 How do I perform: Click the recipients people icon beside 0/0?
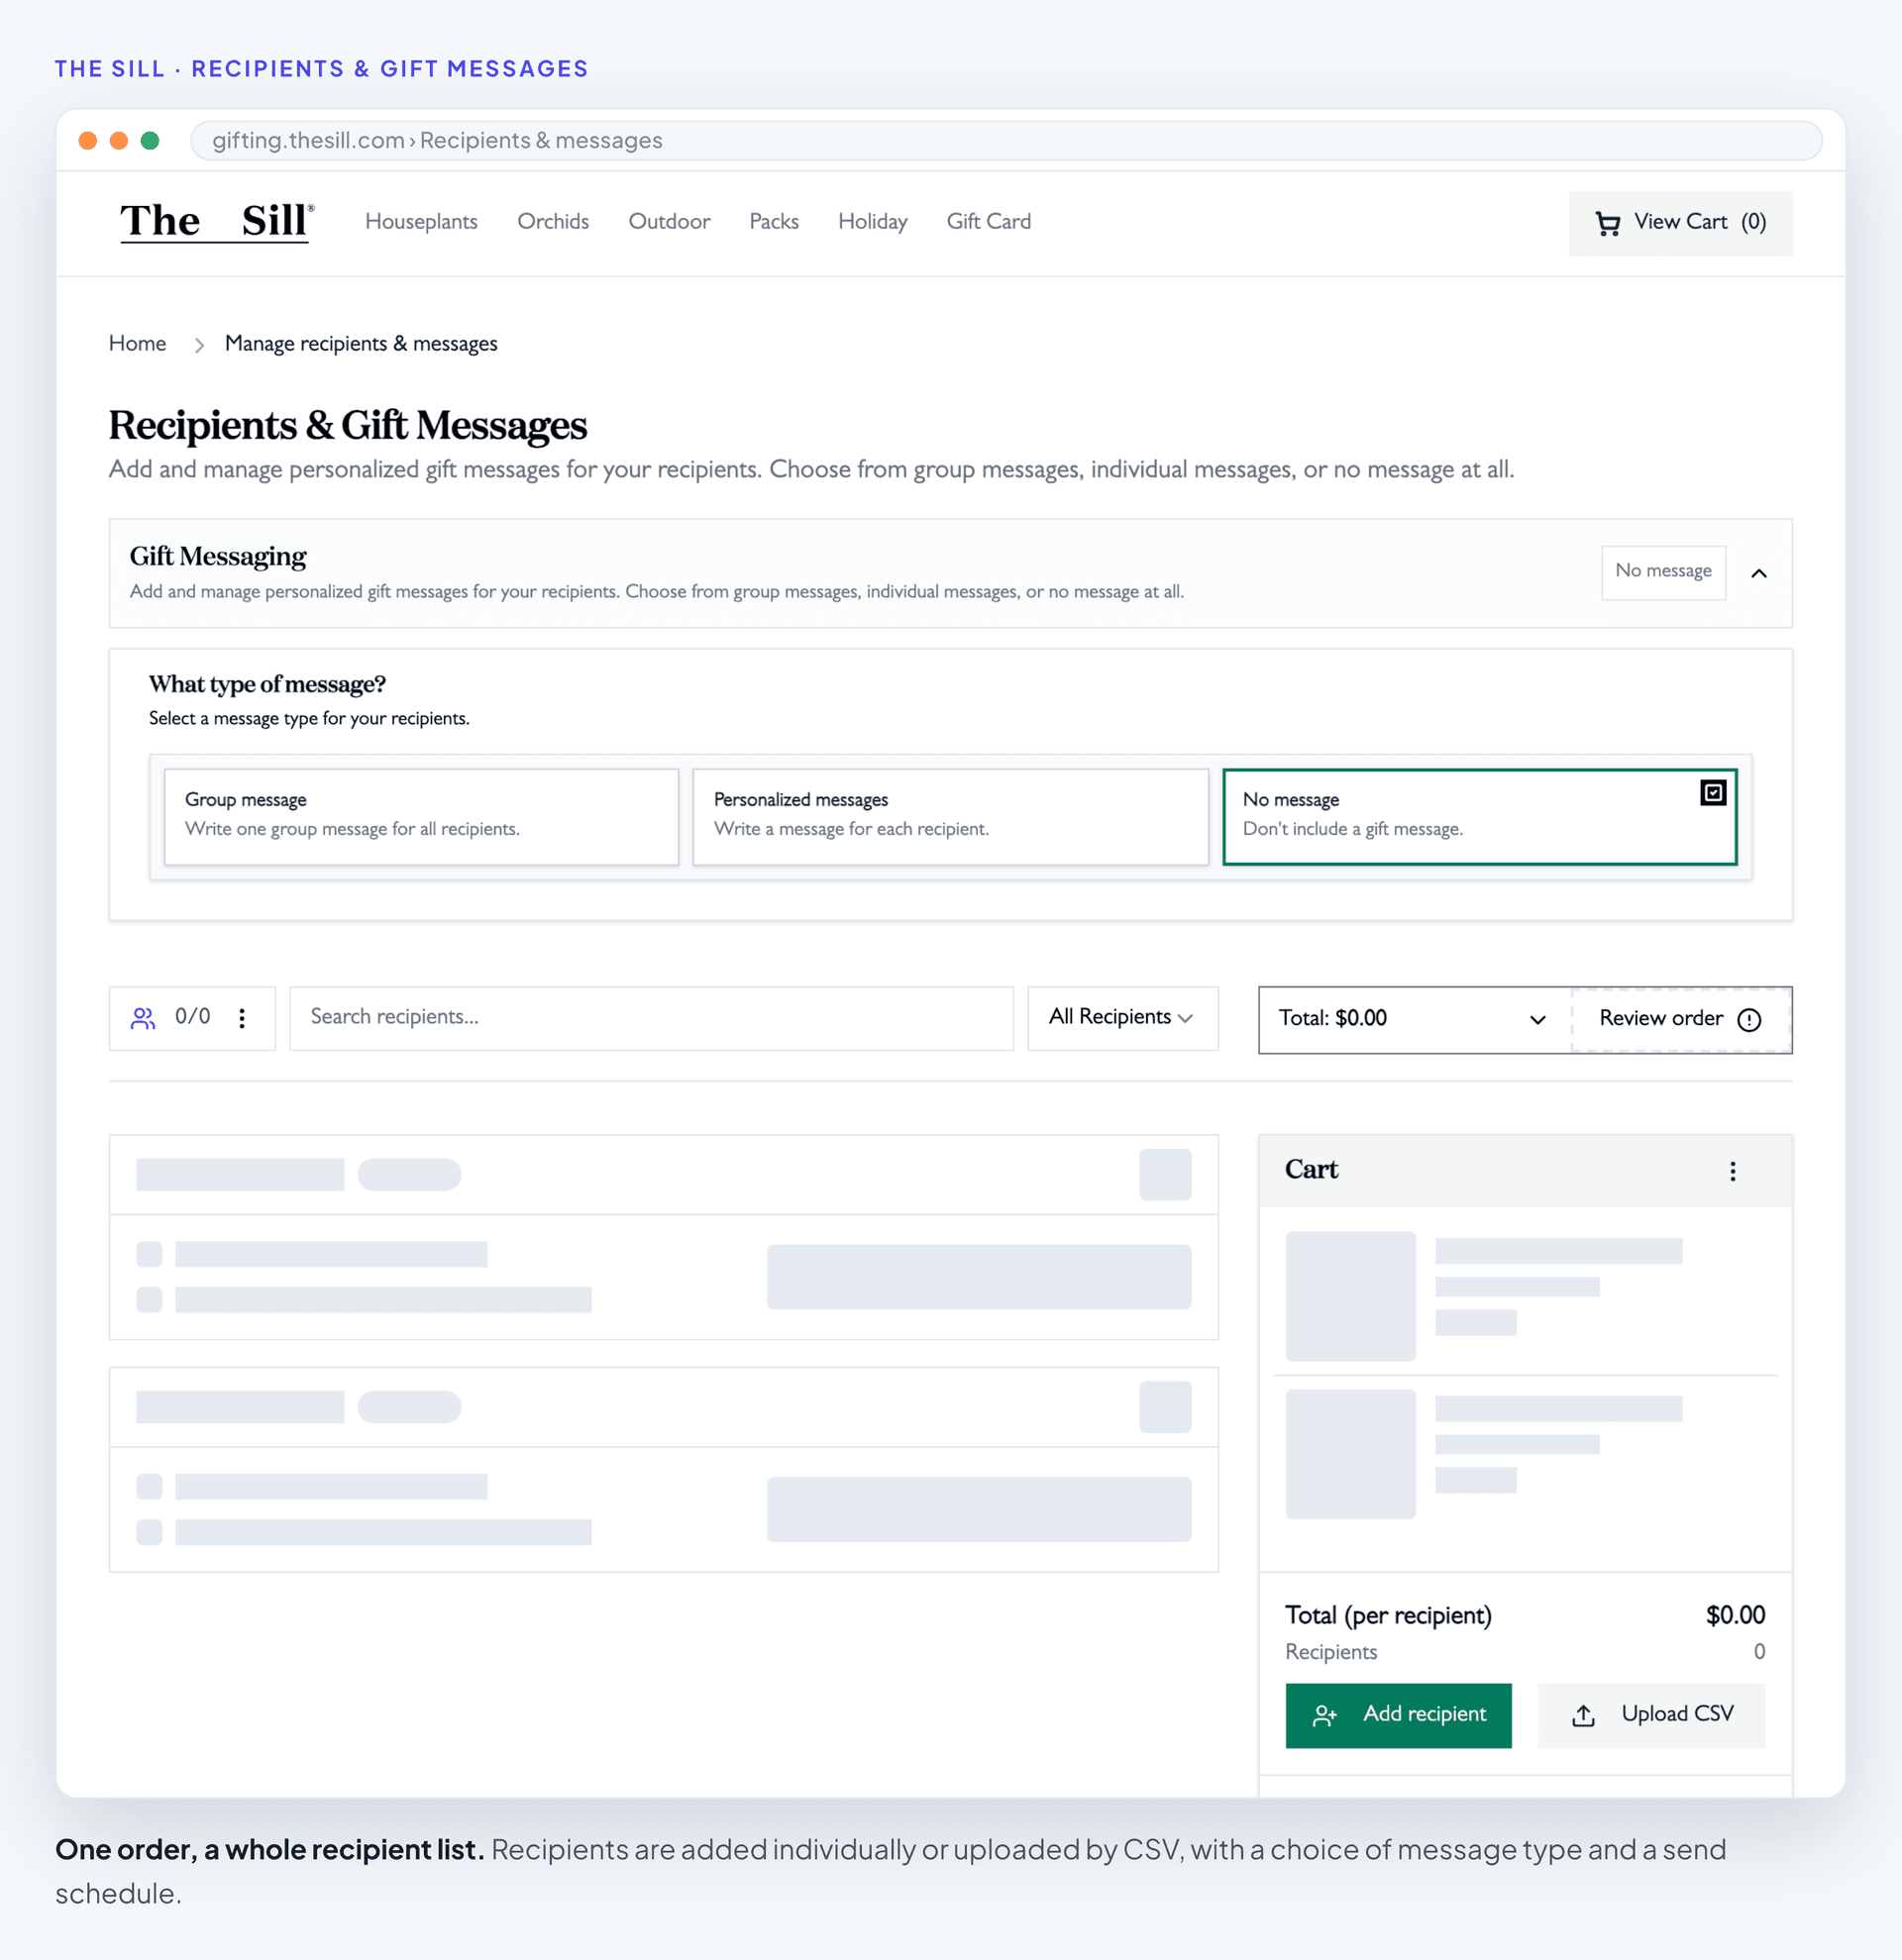point(143,1018)
